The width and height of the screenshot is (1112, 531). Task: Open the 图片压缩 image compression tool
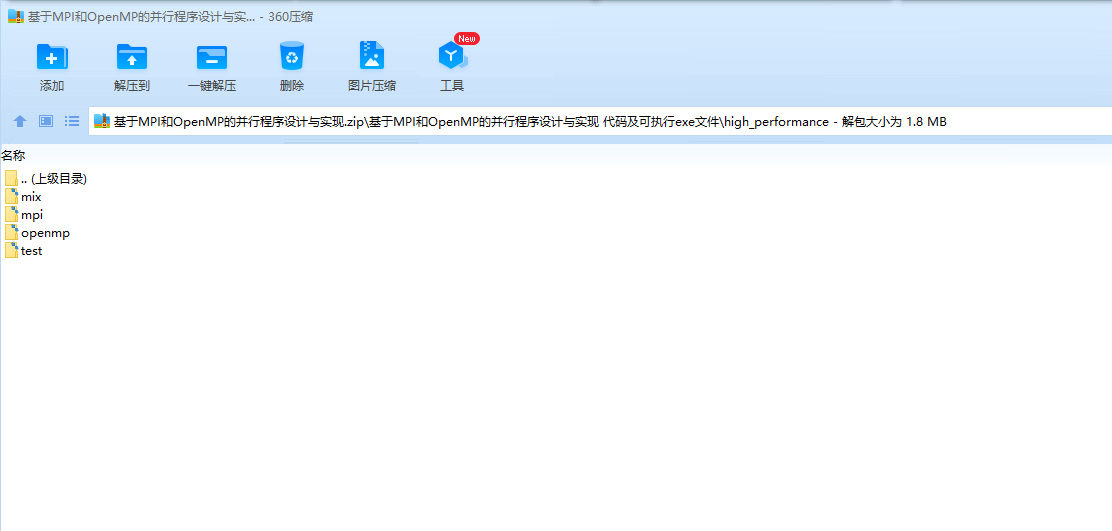(x=372, y=55)
